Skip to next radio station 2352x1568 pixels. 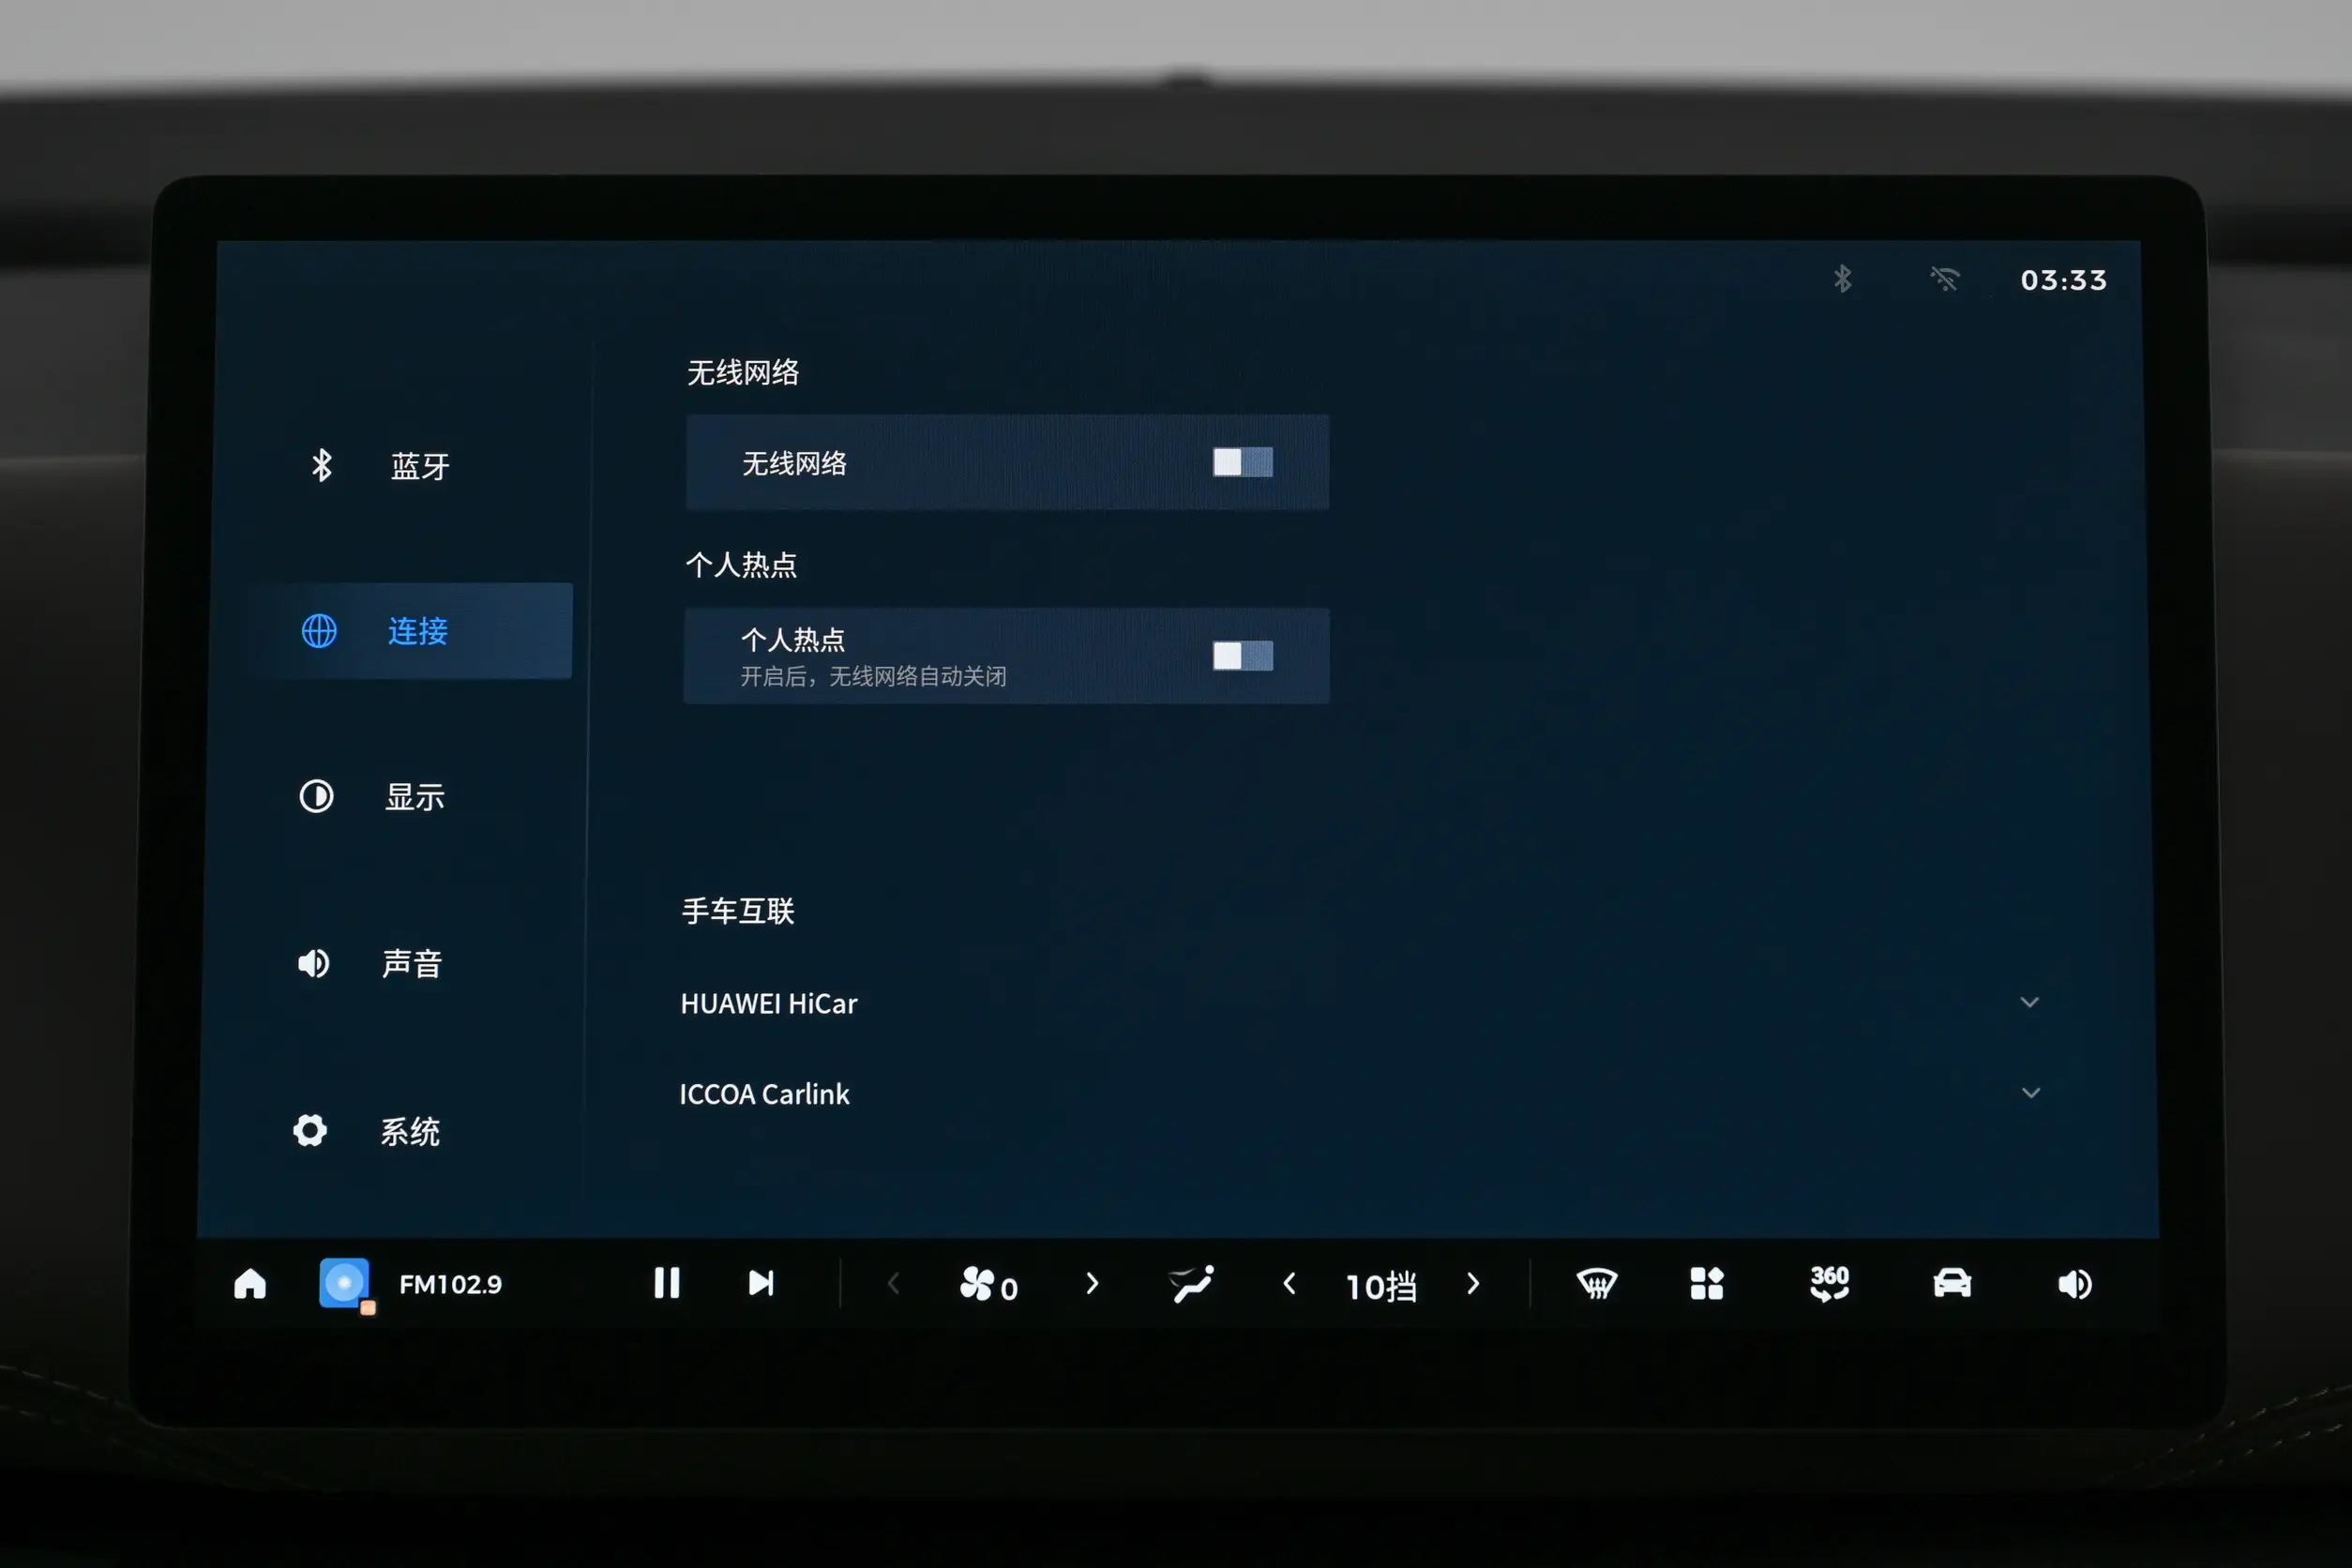[761, 1284]
